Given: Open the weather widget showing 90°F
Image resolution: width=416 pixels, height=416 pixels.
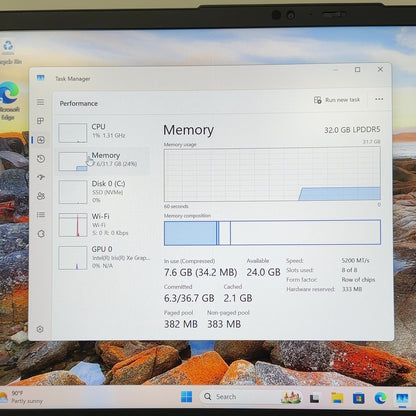Looking at the screenshot, I should point(23,397).
